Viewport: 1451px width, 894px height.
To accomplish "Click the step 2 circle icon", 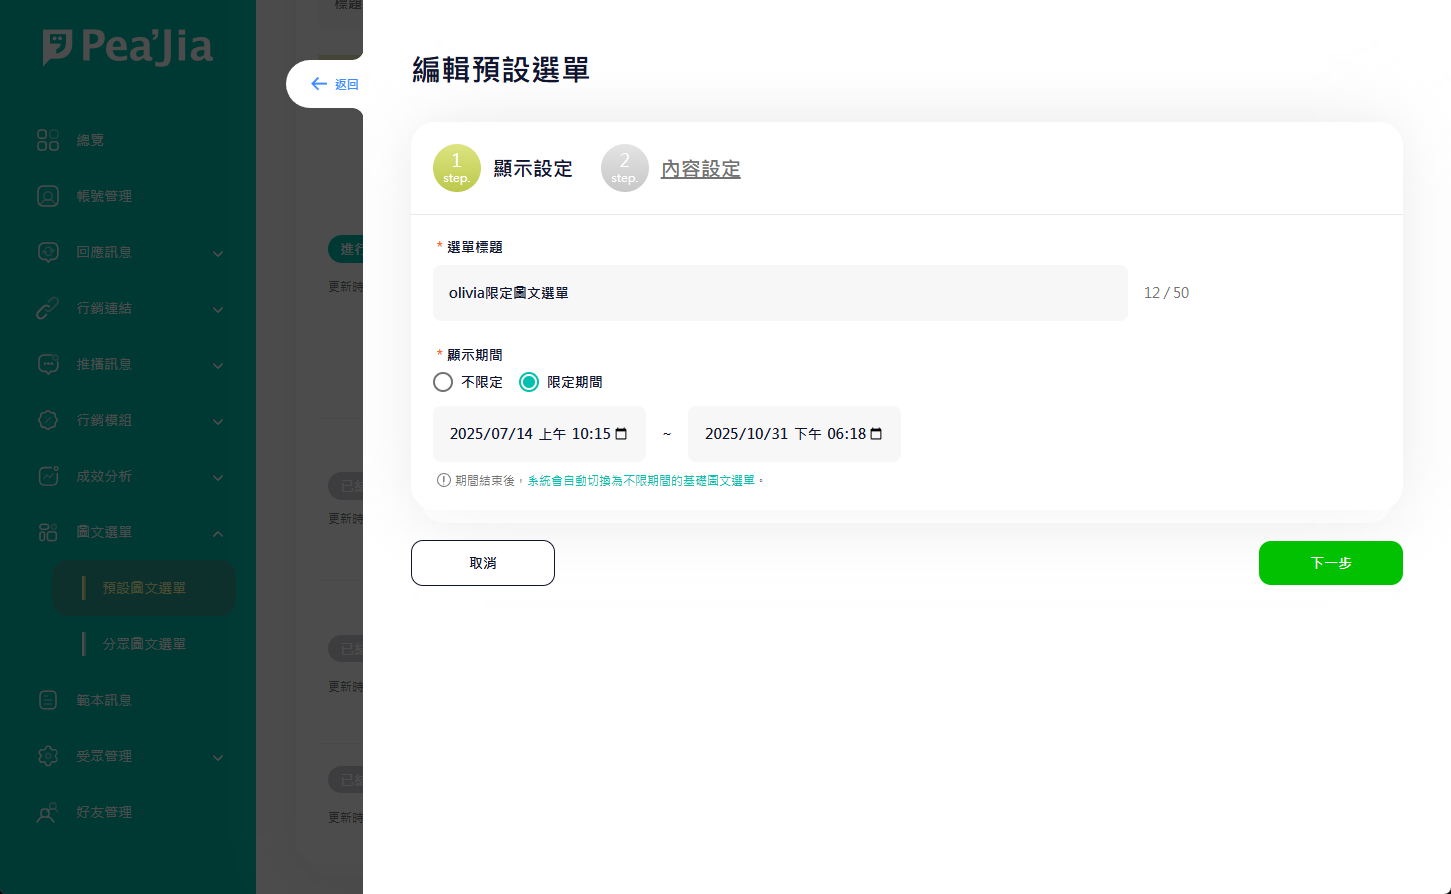I will tap(625, 168).
